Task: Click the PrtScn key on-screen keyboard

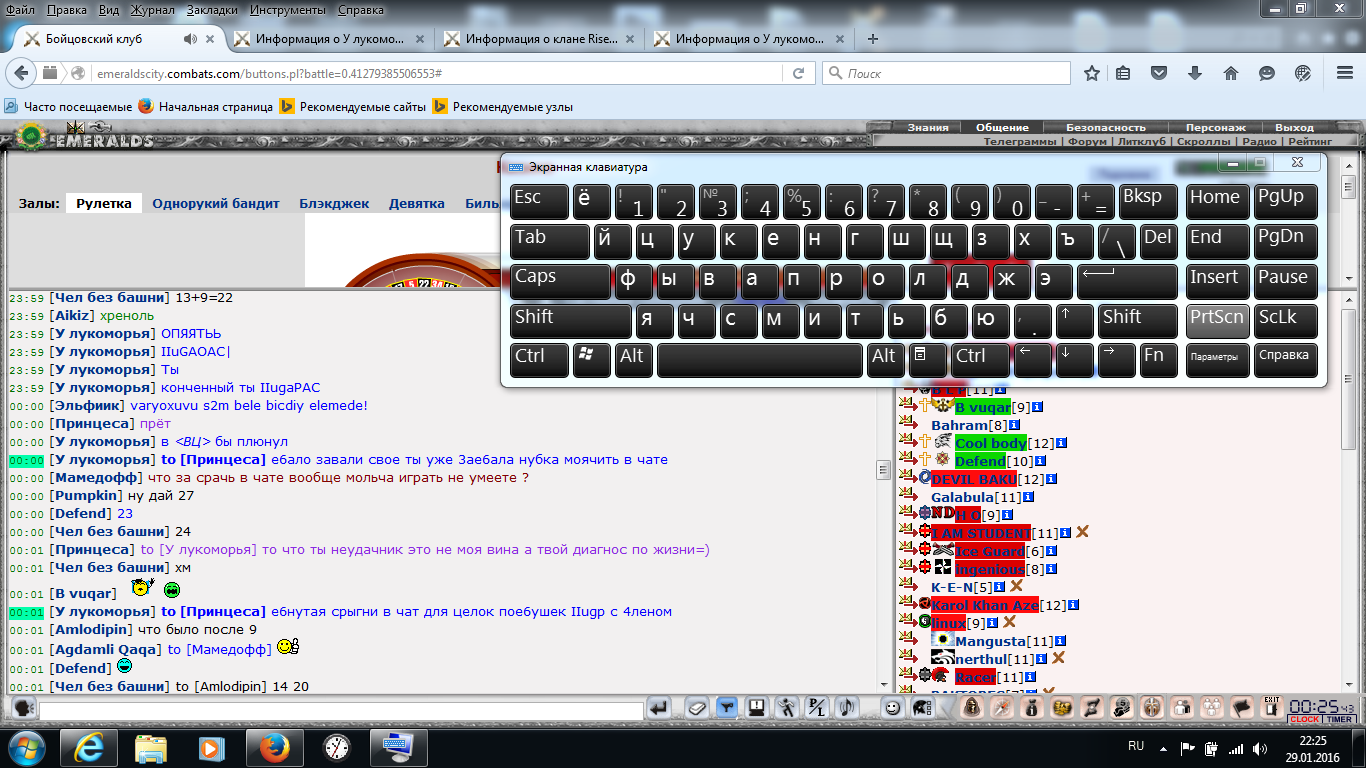Action: pos(1217,320)
